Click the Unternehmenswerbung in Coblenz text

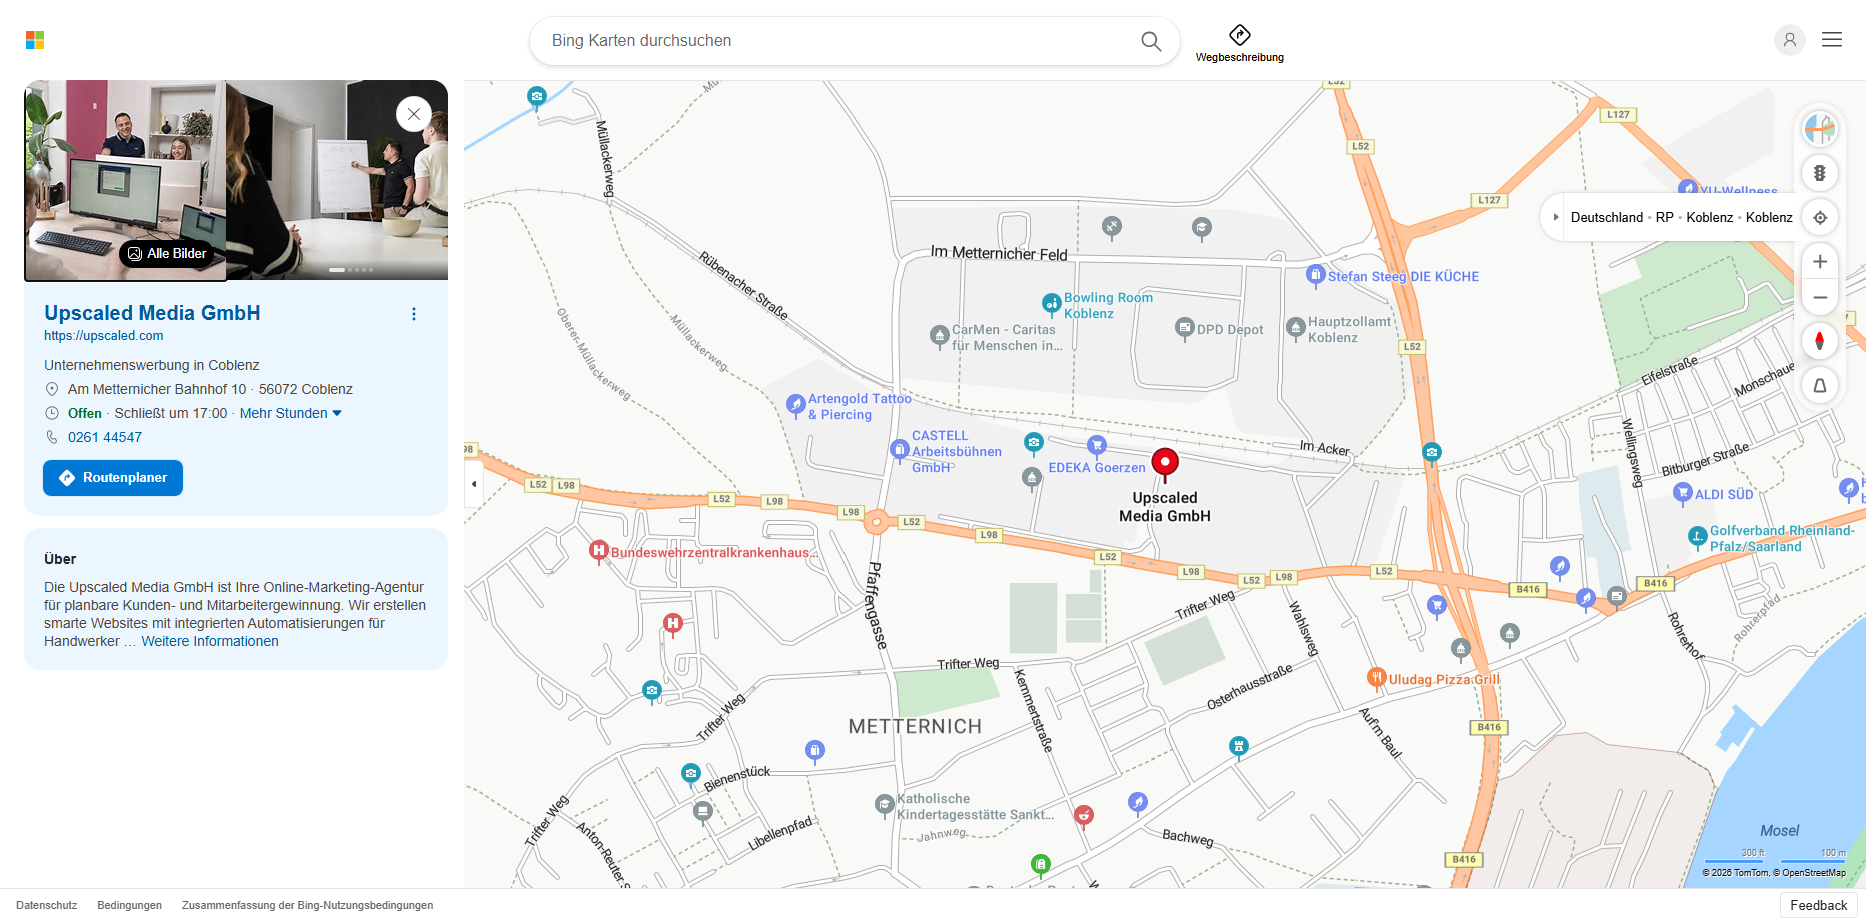click(x=152, y=365)
